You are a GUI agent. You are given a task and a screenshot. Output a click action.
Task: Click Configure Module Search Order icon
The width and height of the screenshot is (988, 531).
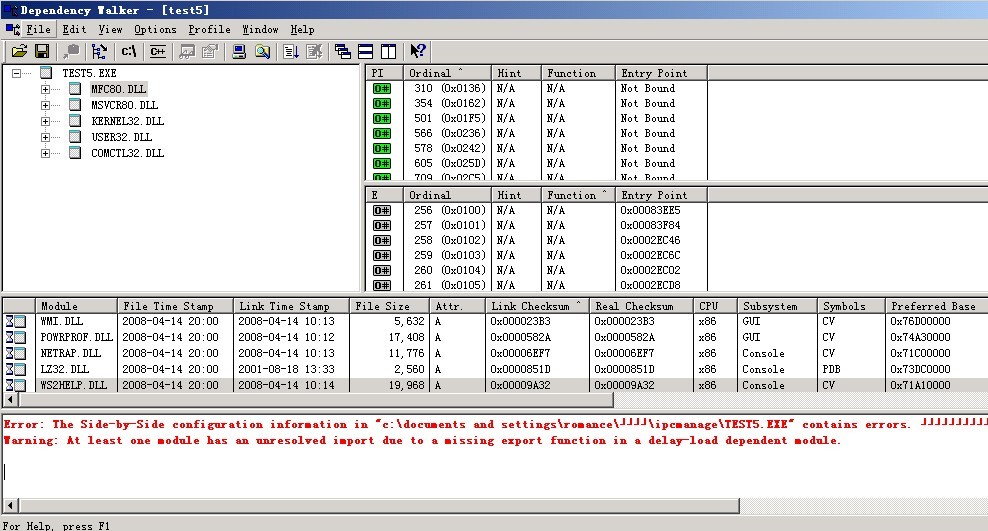click(262, 51)
